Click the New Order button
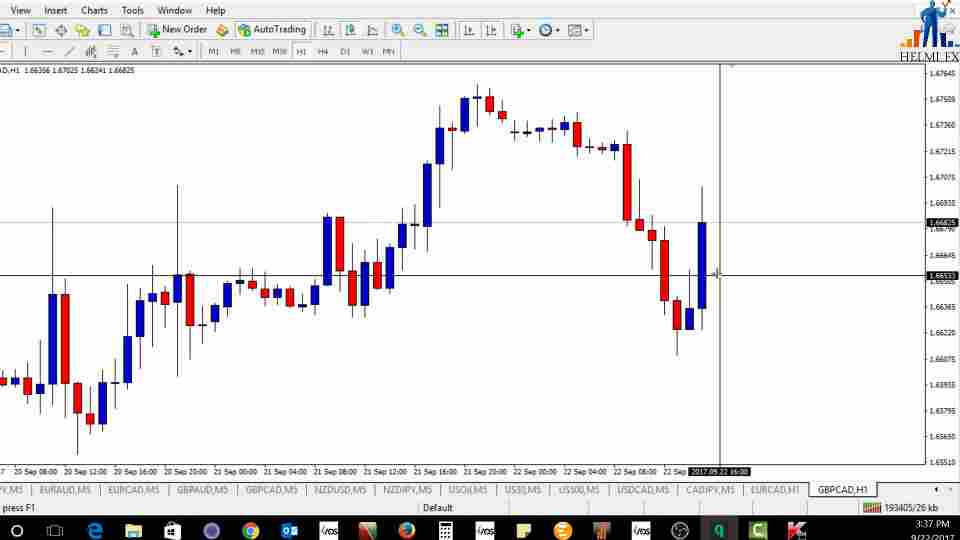The height and width of the screenshot is (540, 960). pyautogui.click(x=178, y=29)
